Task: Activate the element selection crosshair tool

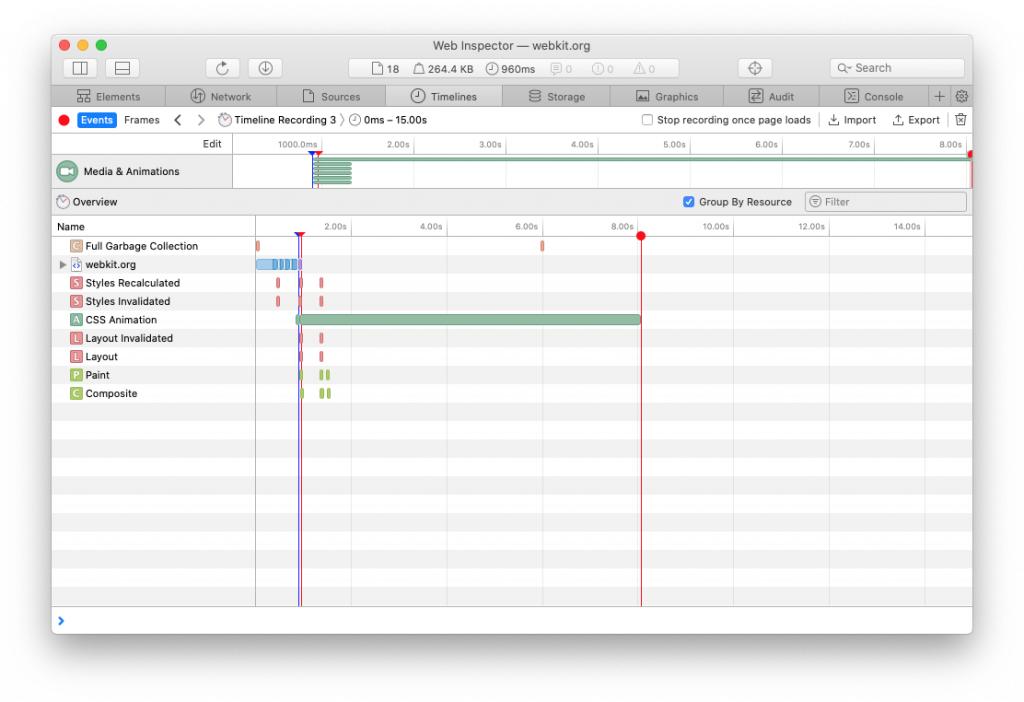Action: point(755,67)
